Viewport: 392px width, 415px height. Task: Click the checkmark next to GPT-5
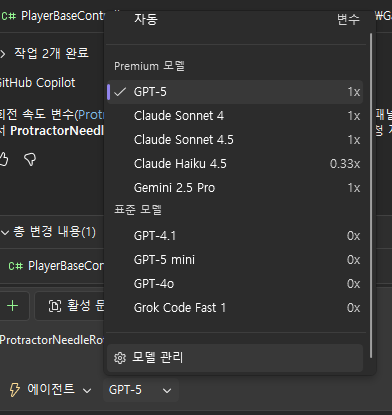click(x=120, y=92)
